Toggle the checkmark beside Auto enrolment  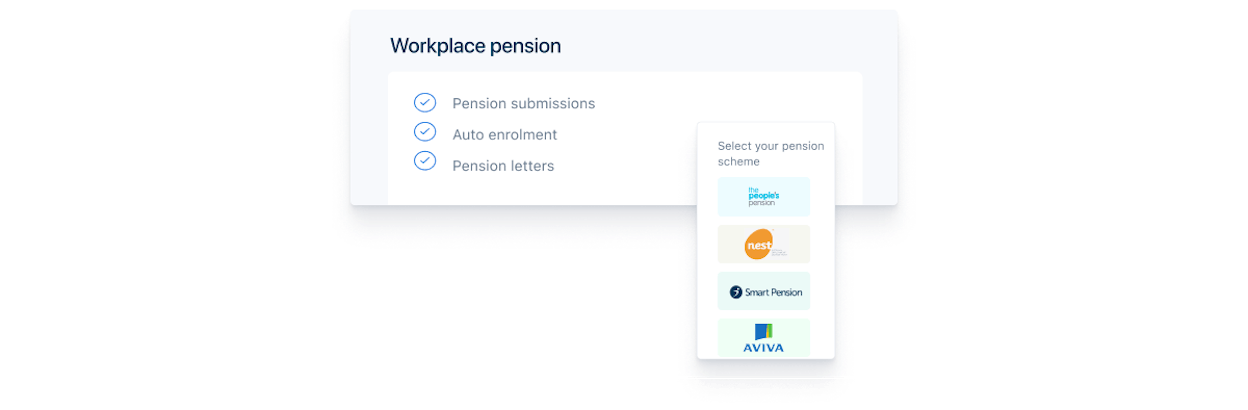[x=425, y=132]
